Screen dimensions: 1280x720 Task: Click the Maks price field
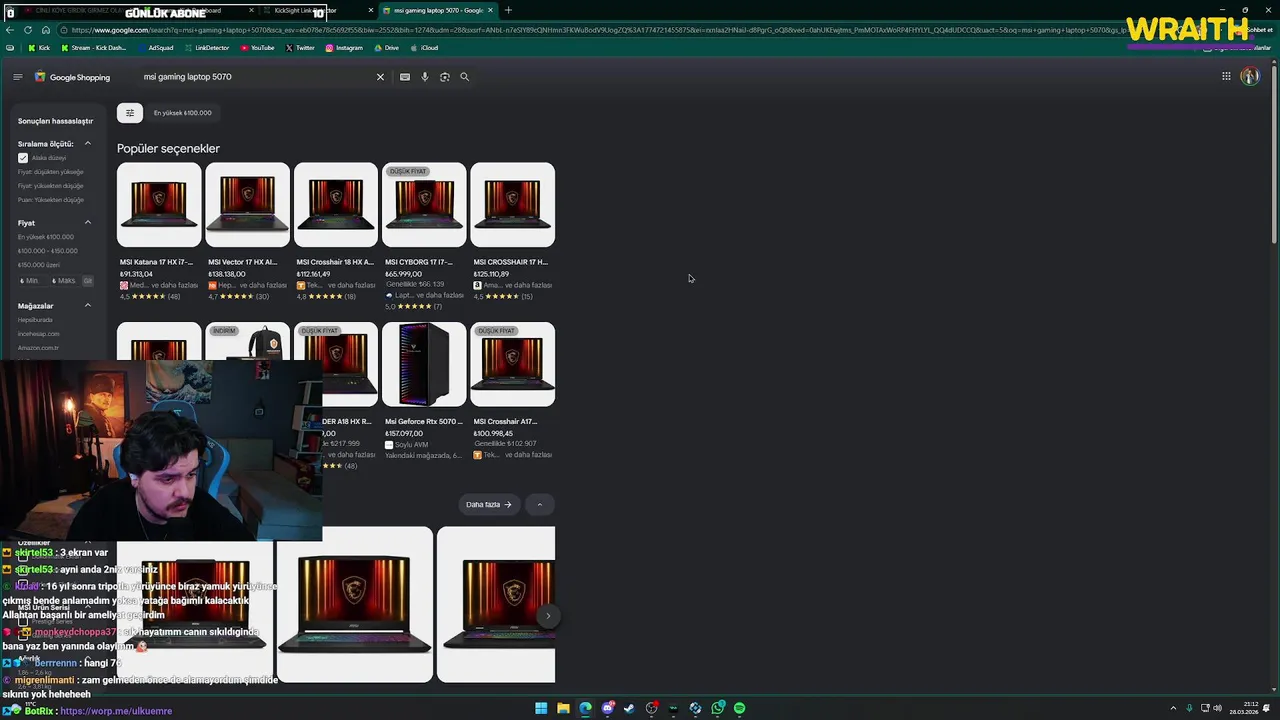click(64, 281)
